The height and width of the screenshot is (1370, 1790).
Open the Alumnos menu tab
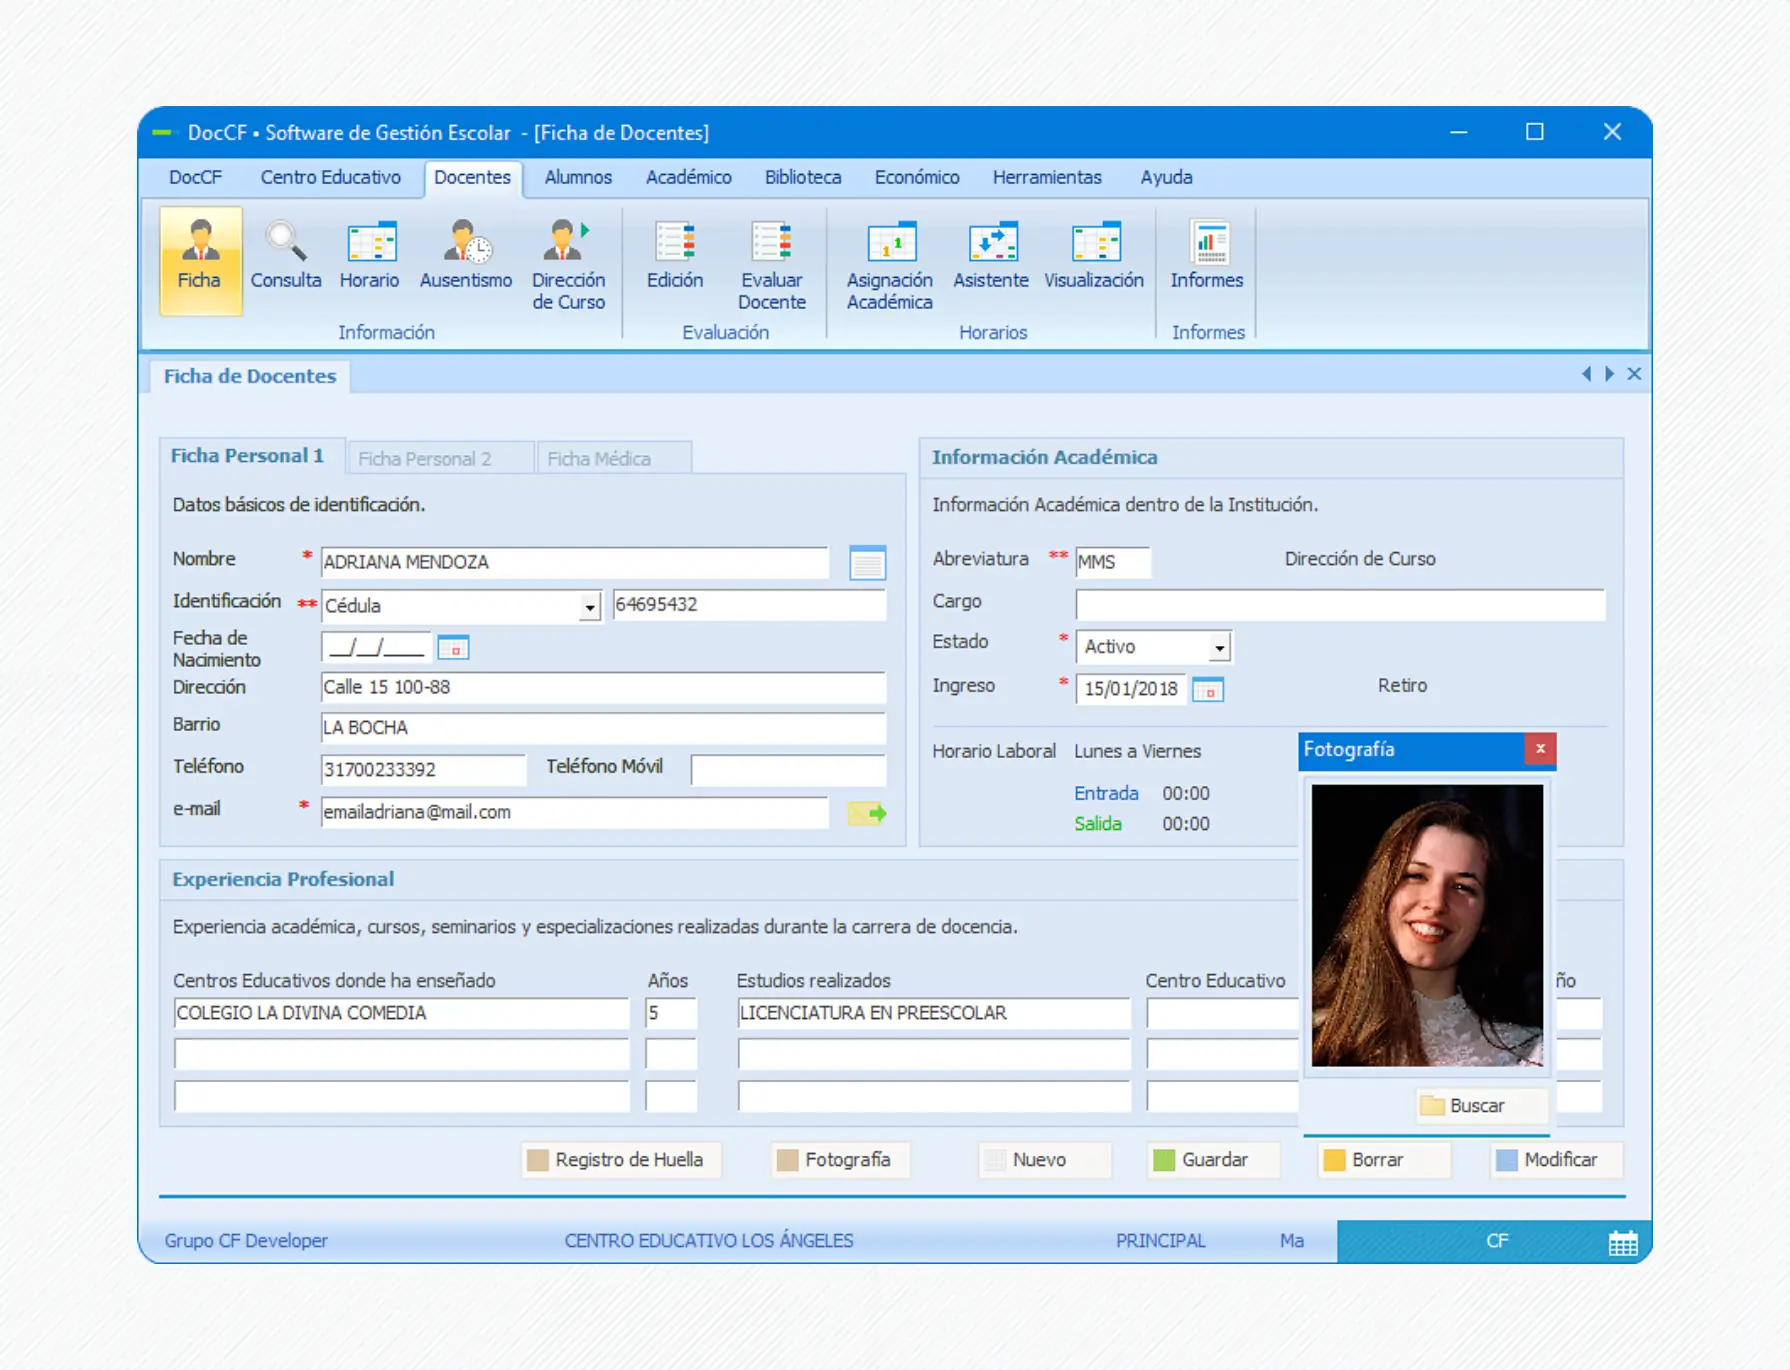click(578, 177)
